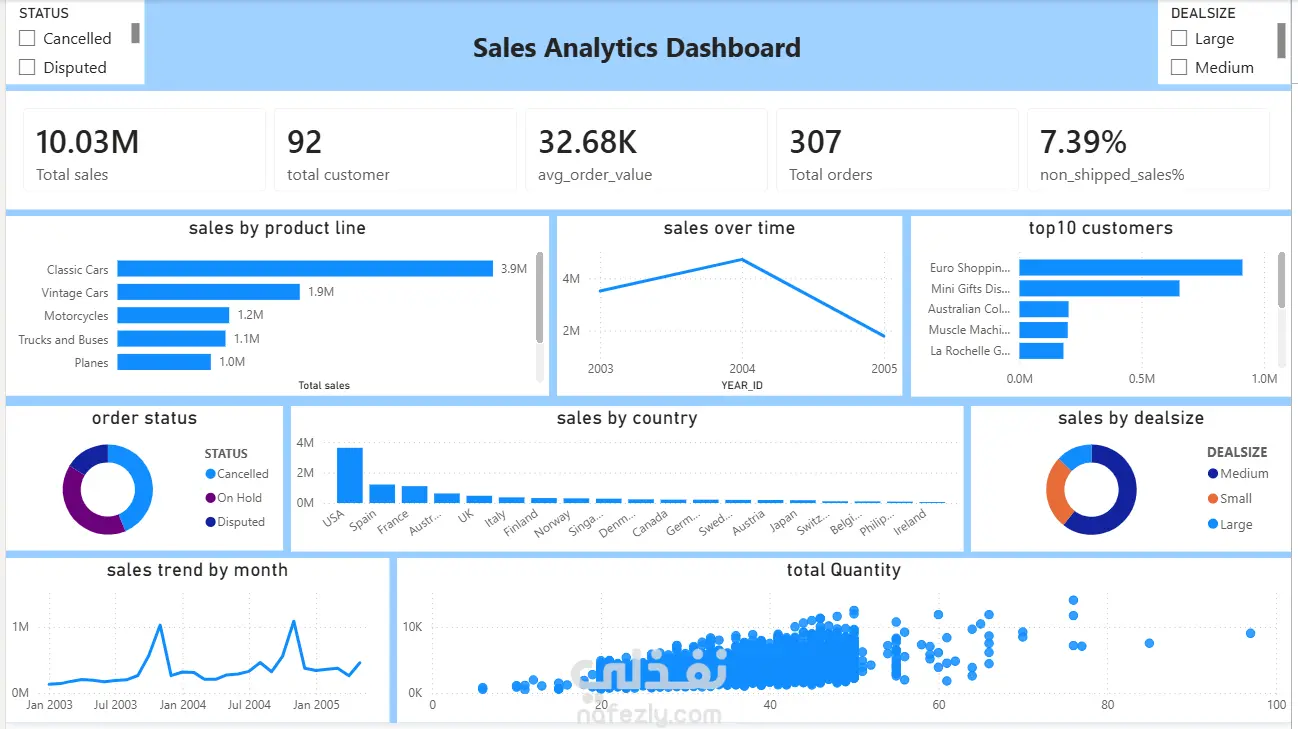Select the 92 total customer card

coord(395,150)
